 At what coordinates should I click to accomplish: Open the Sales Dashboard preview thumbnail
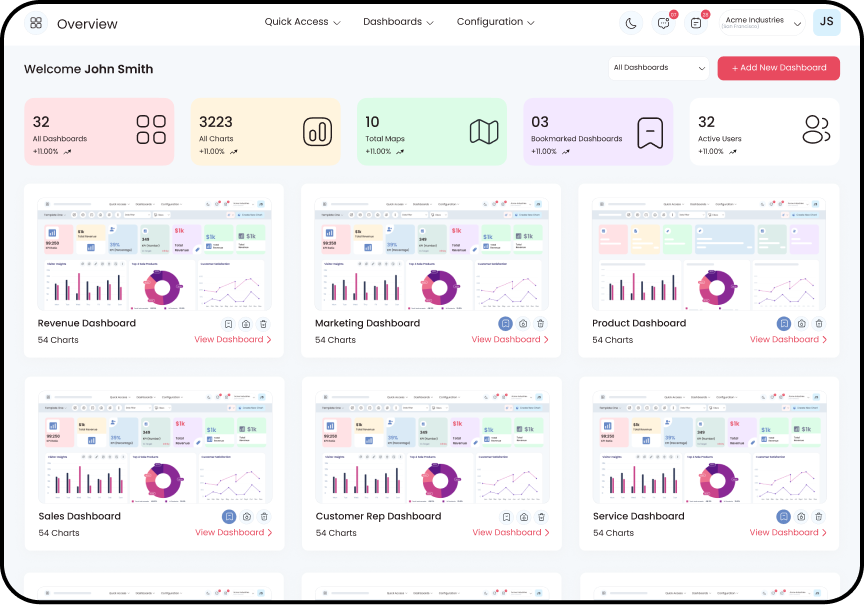click(x=155, y=447)
